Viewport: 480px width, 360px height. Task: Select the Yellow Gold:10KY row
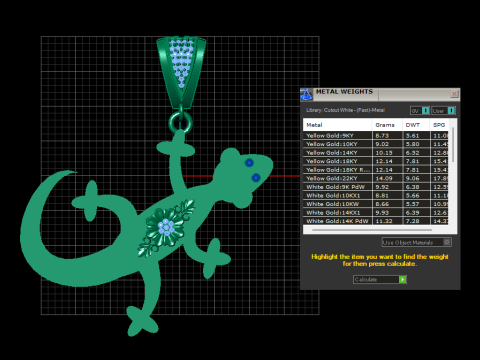pyautogui.click(x=376, y=144)
